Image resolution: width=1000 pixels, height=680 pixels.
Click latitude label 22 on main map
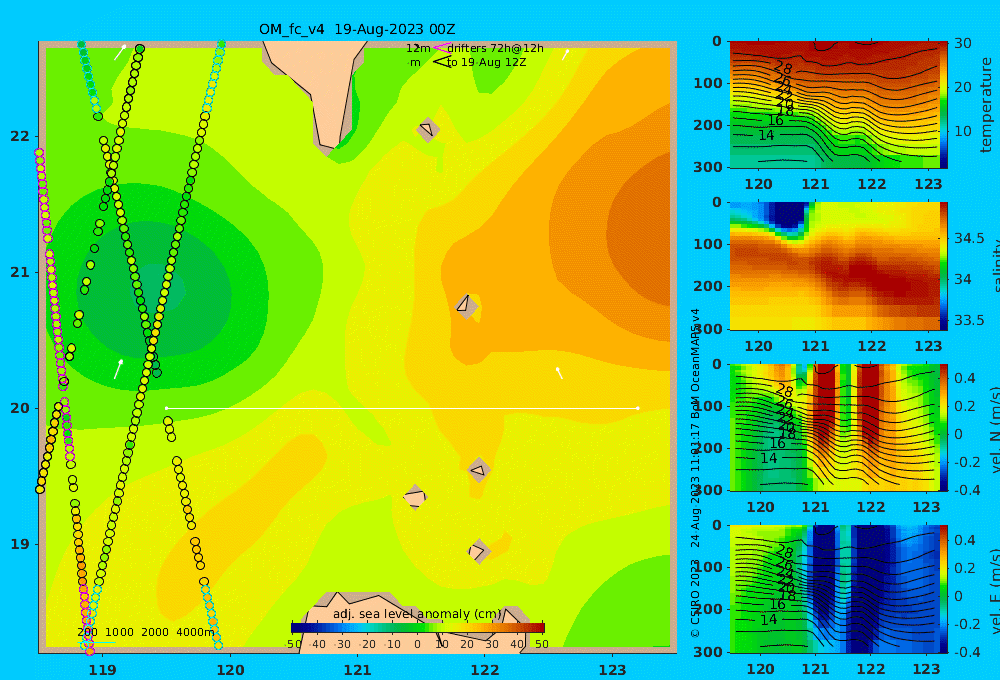pos(20,136)
